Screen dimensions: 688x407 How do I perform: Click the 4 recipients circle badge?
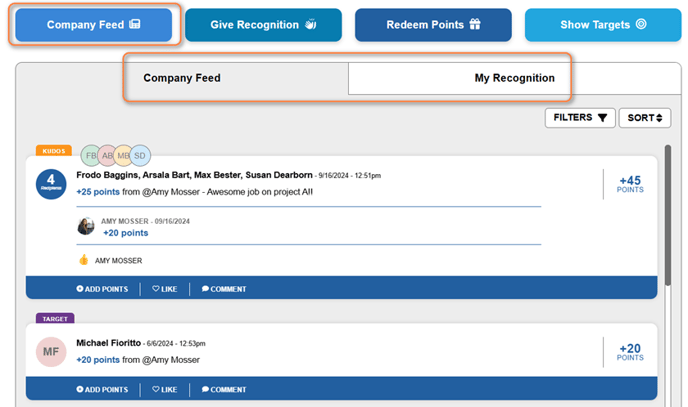(x=50, y=184)
